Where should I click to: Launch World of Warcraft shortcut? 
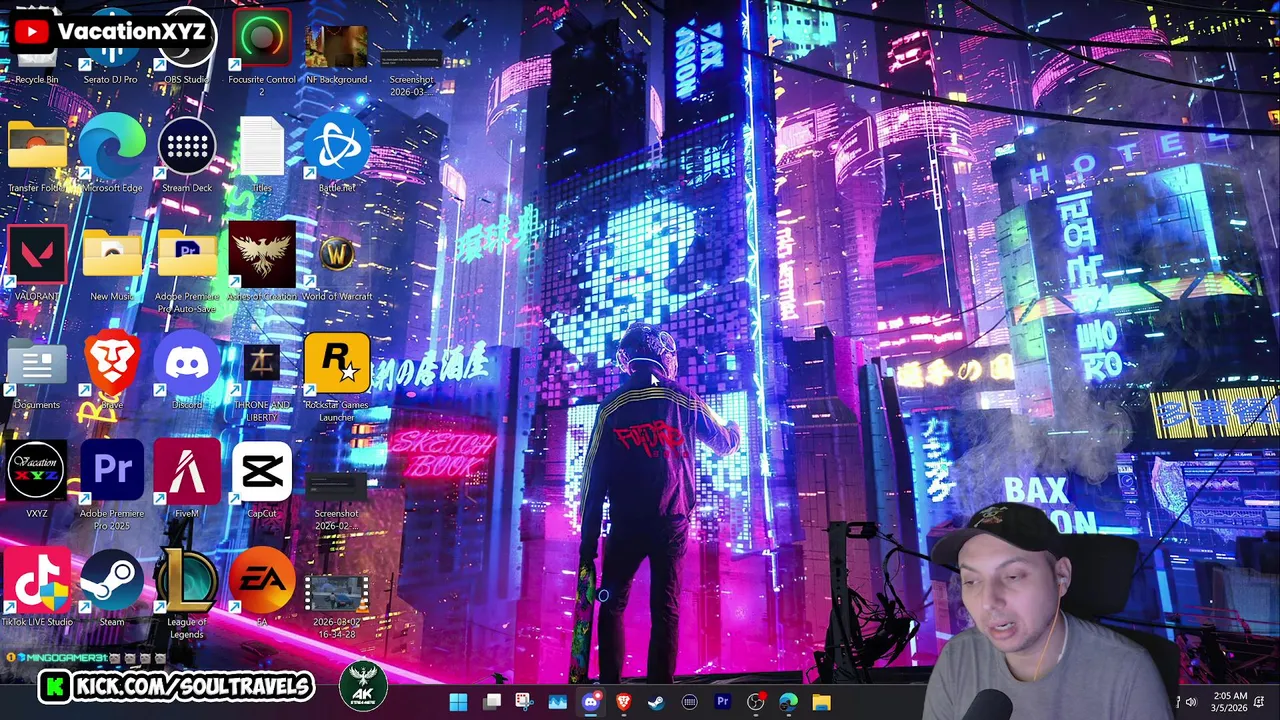(x=337, y=266)
